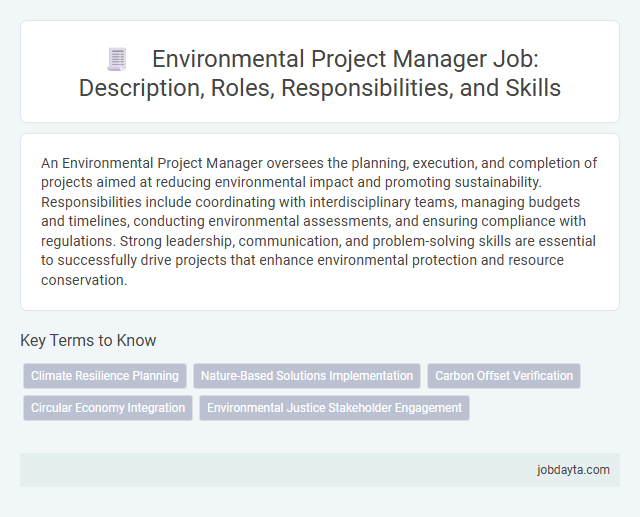Click the Environmental Project Manager Job heading

pos(320,73)
